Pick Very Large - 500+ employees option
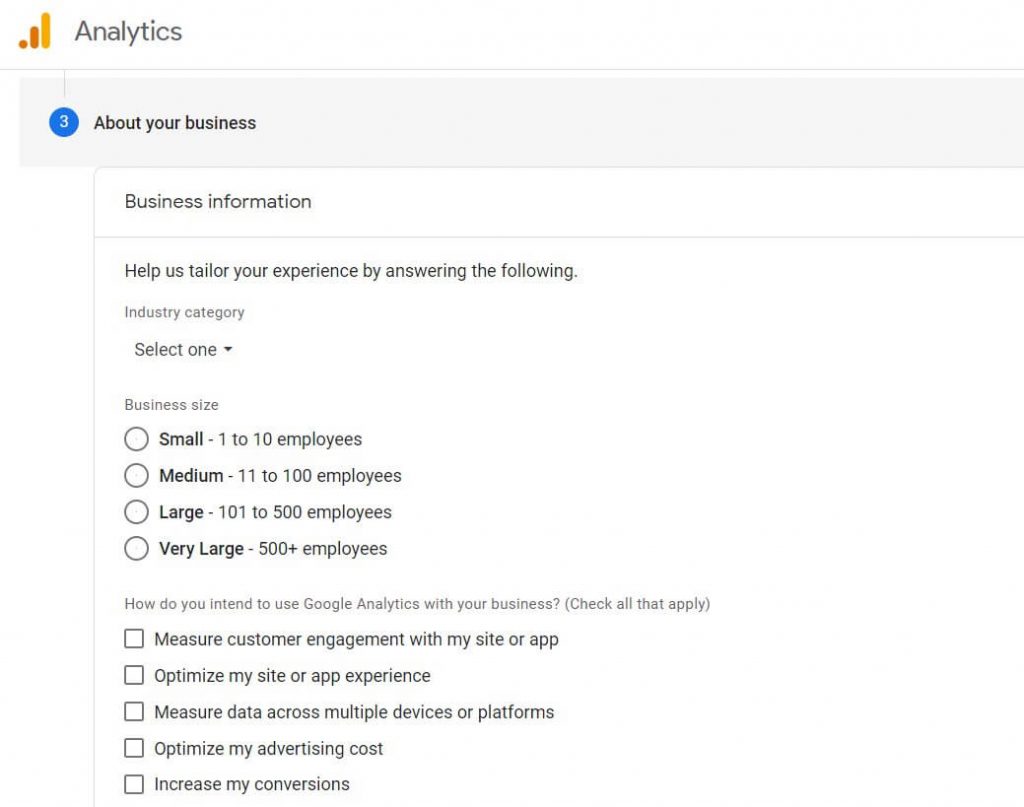 pos(136,548)
